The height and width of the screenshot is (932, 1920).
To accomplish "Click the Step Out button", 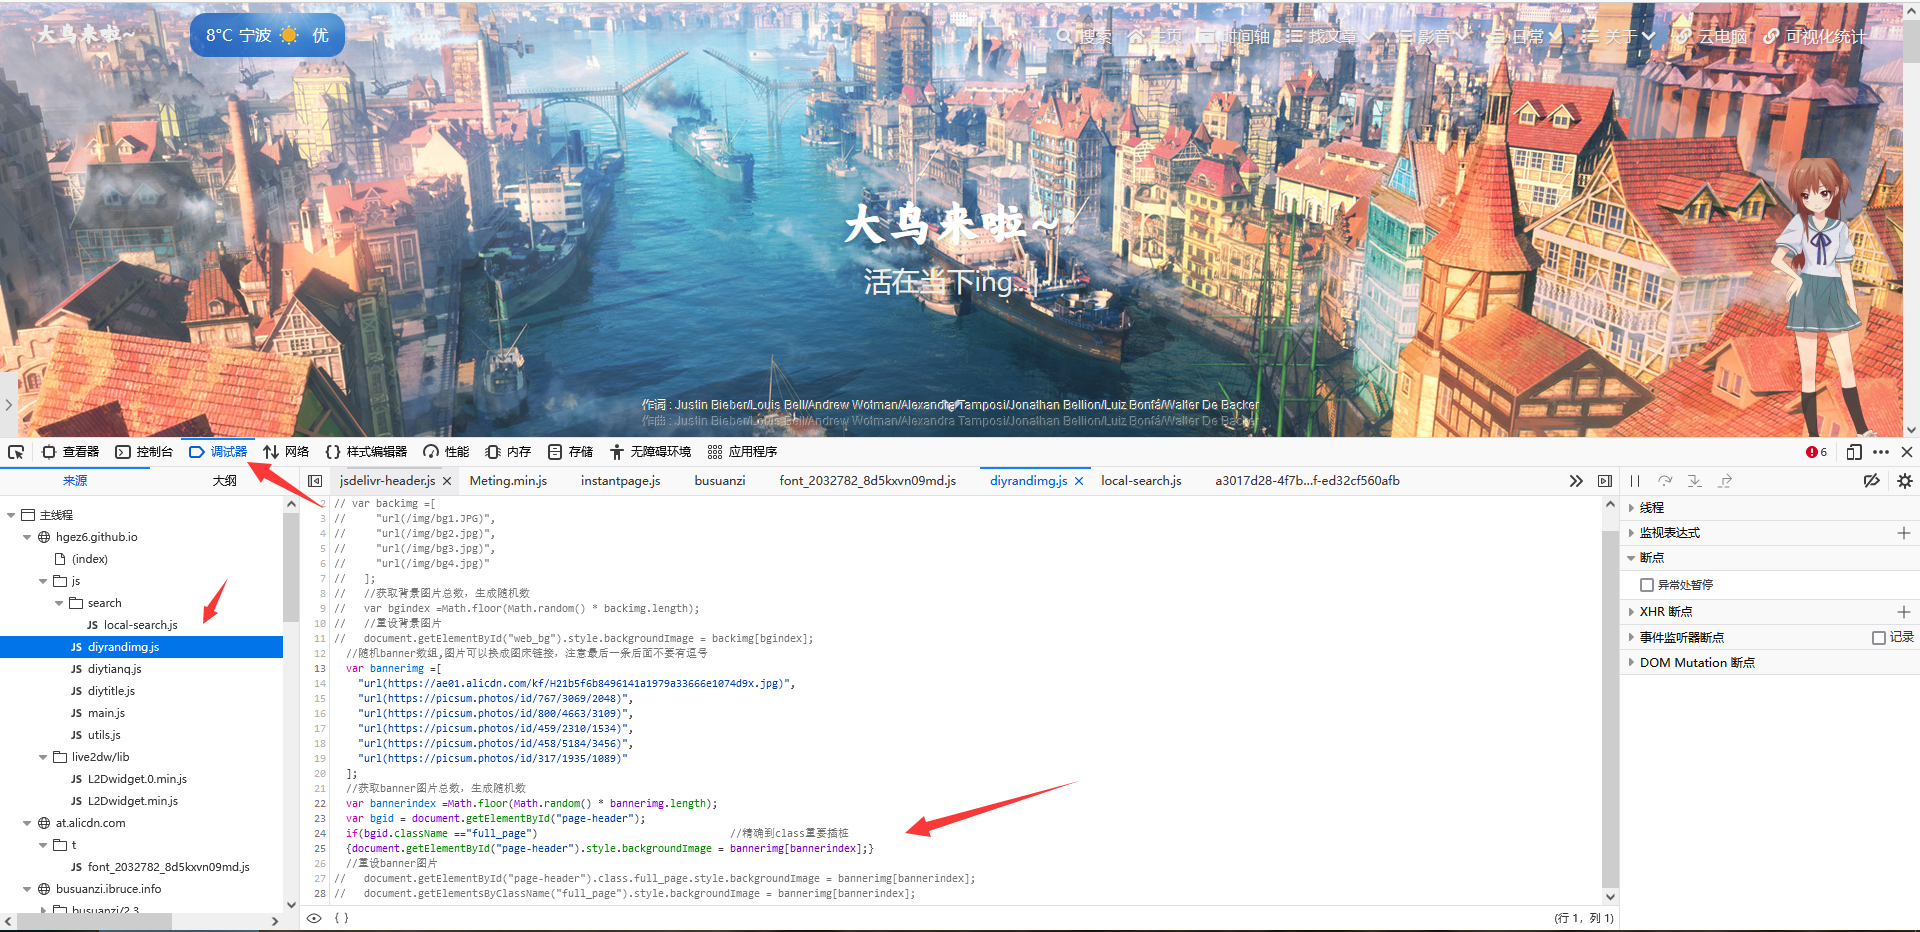I will [x=1725, y=481].
